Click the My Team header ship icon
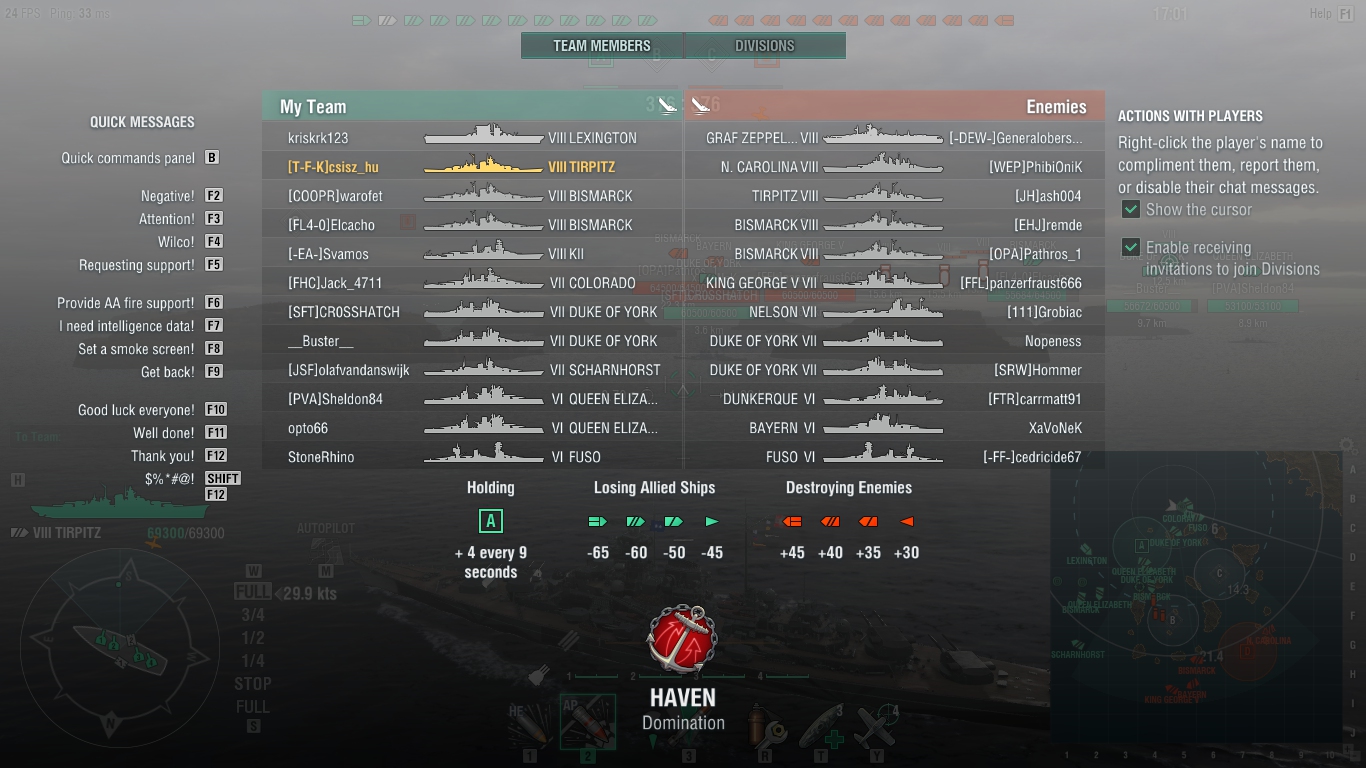 (x=668, y=106)
